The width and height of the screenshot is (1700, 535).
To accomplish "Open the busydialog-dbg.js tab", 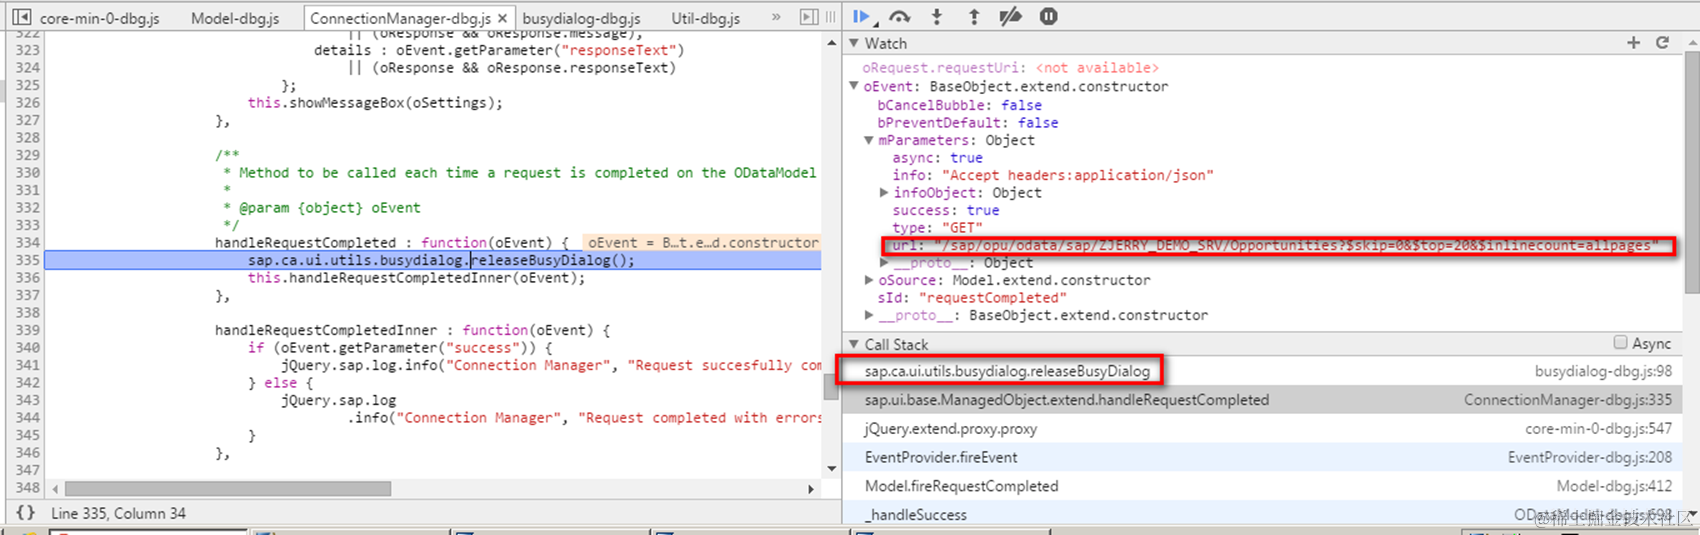I will 581,18.
